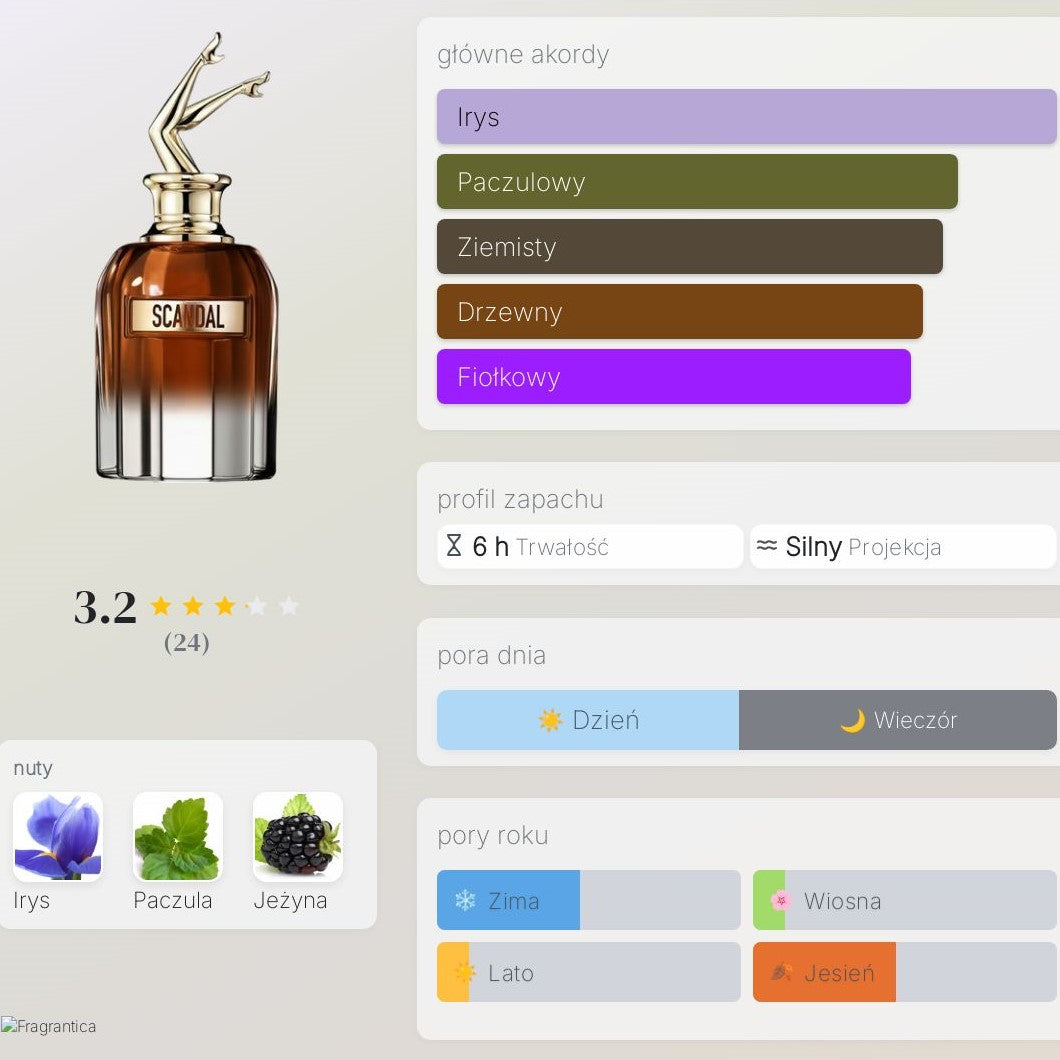Click the 6 h Trwałość box

tap(590, 546)
